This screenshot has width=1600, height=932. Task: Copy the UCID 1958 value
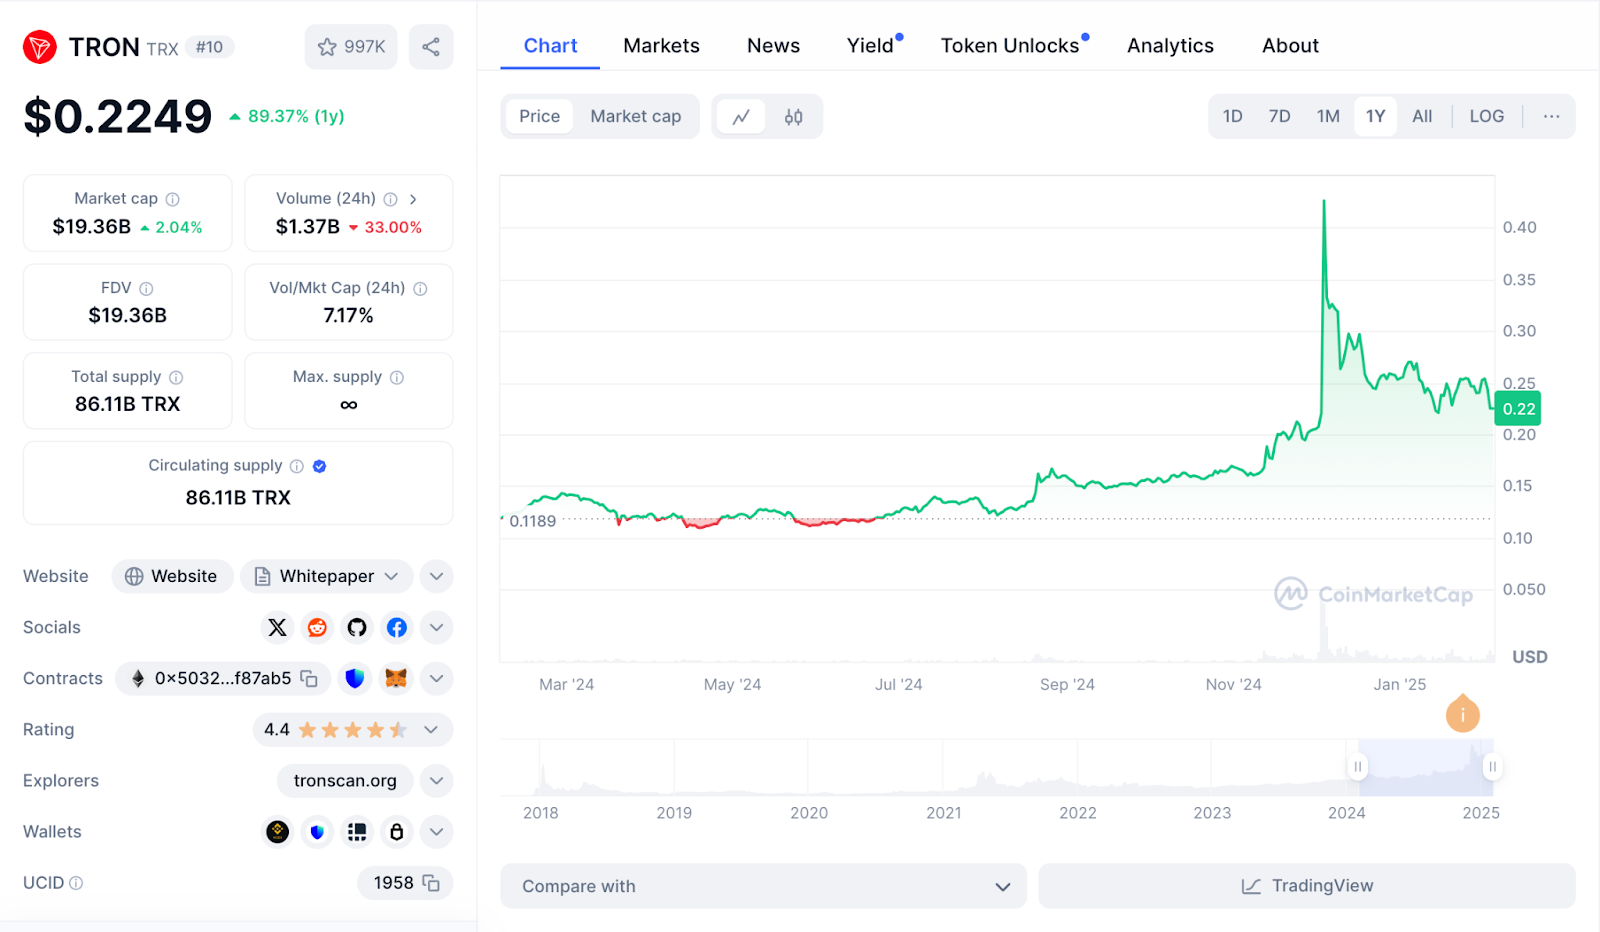pyautogui.click(x=431, y=883)
